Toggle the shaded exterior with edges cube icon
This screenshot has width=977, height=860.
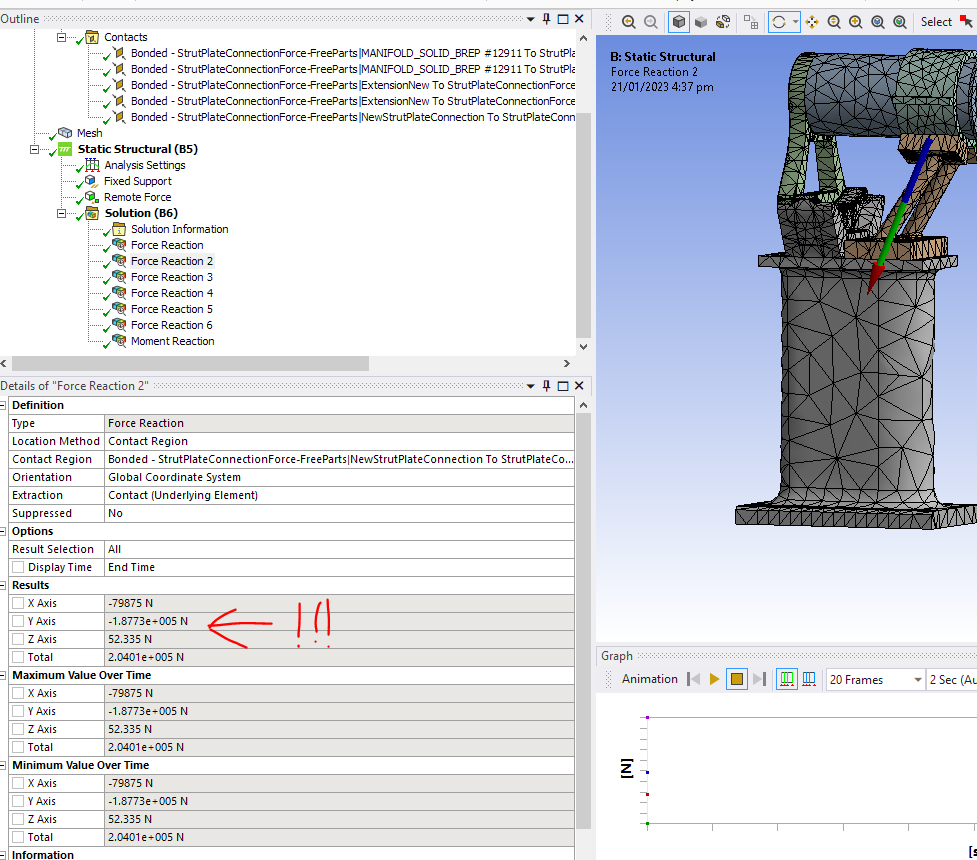point(678,22)
